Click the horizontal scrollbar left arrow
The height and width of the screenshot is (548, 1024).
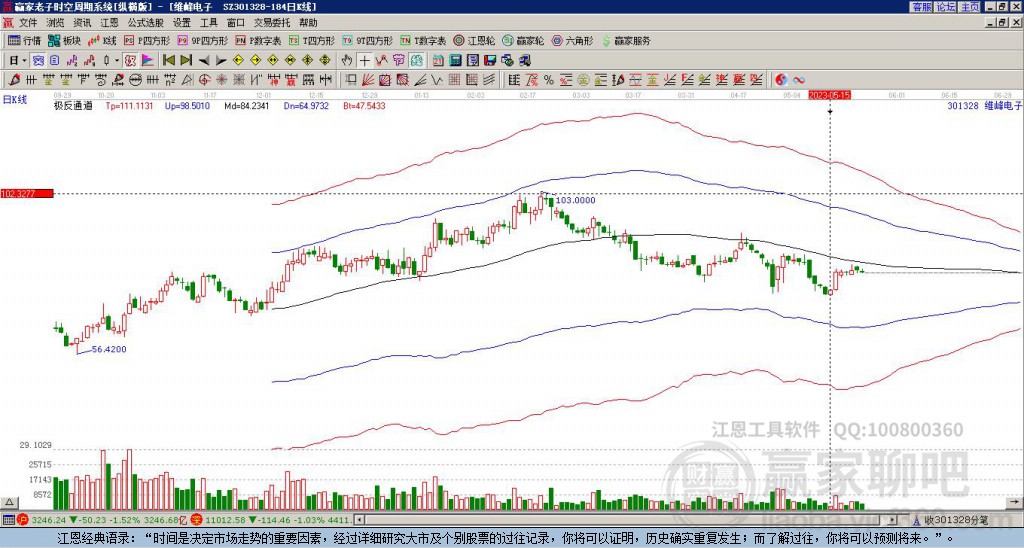(x=359, y=519)
